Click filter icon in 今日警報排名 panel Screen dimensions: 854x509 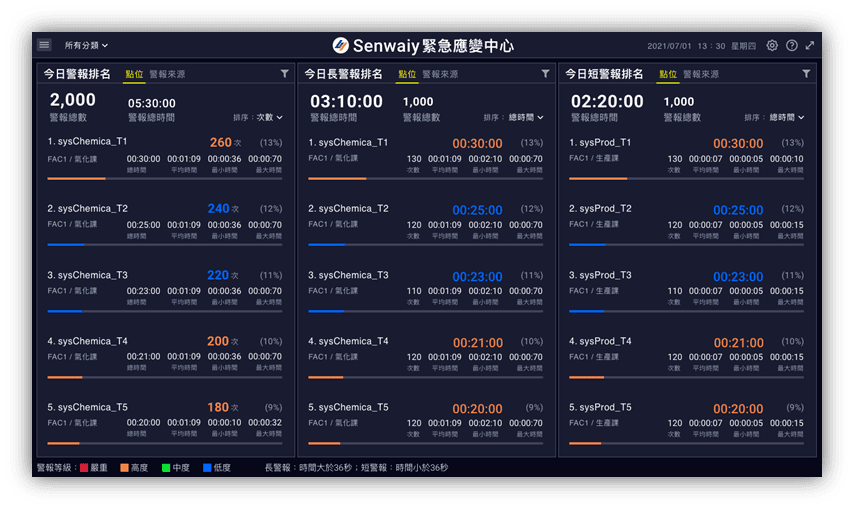pyautogui.click(x=284, y=74)
